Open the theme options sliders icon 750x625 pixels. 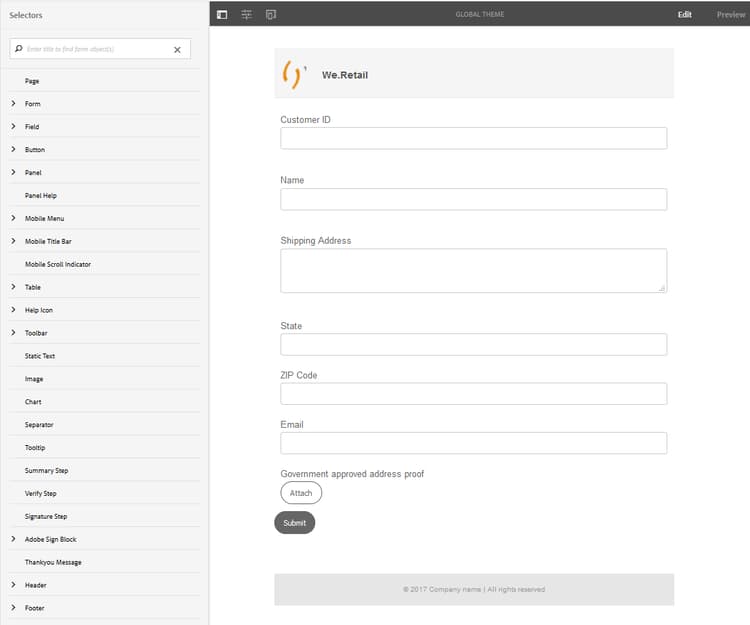[x=246, y=14]
